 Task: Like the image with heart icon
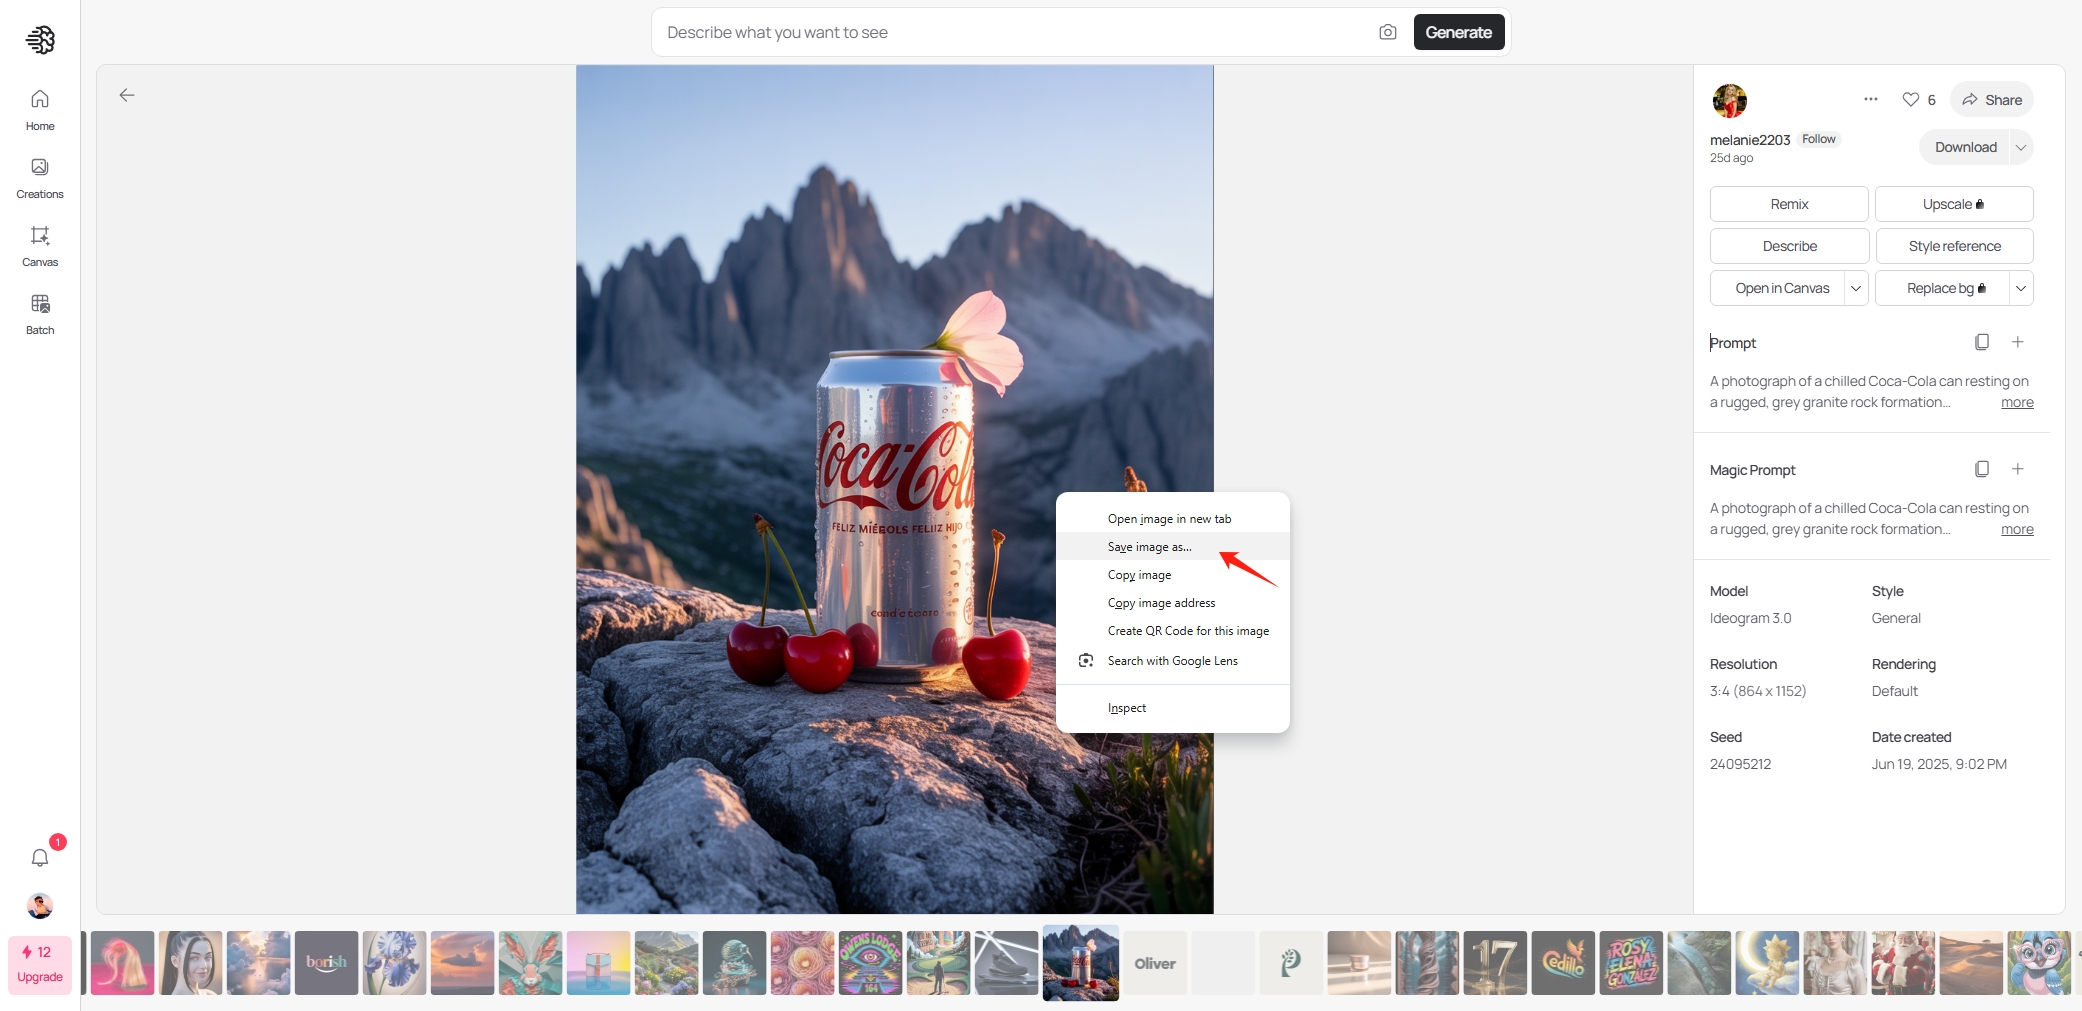click(x=1911, y=99)
